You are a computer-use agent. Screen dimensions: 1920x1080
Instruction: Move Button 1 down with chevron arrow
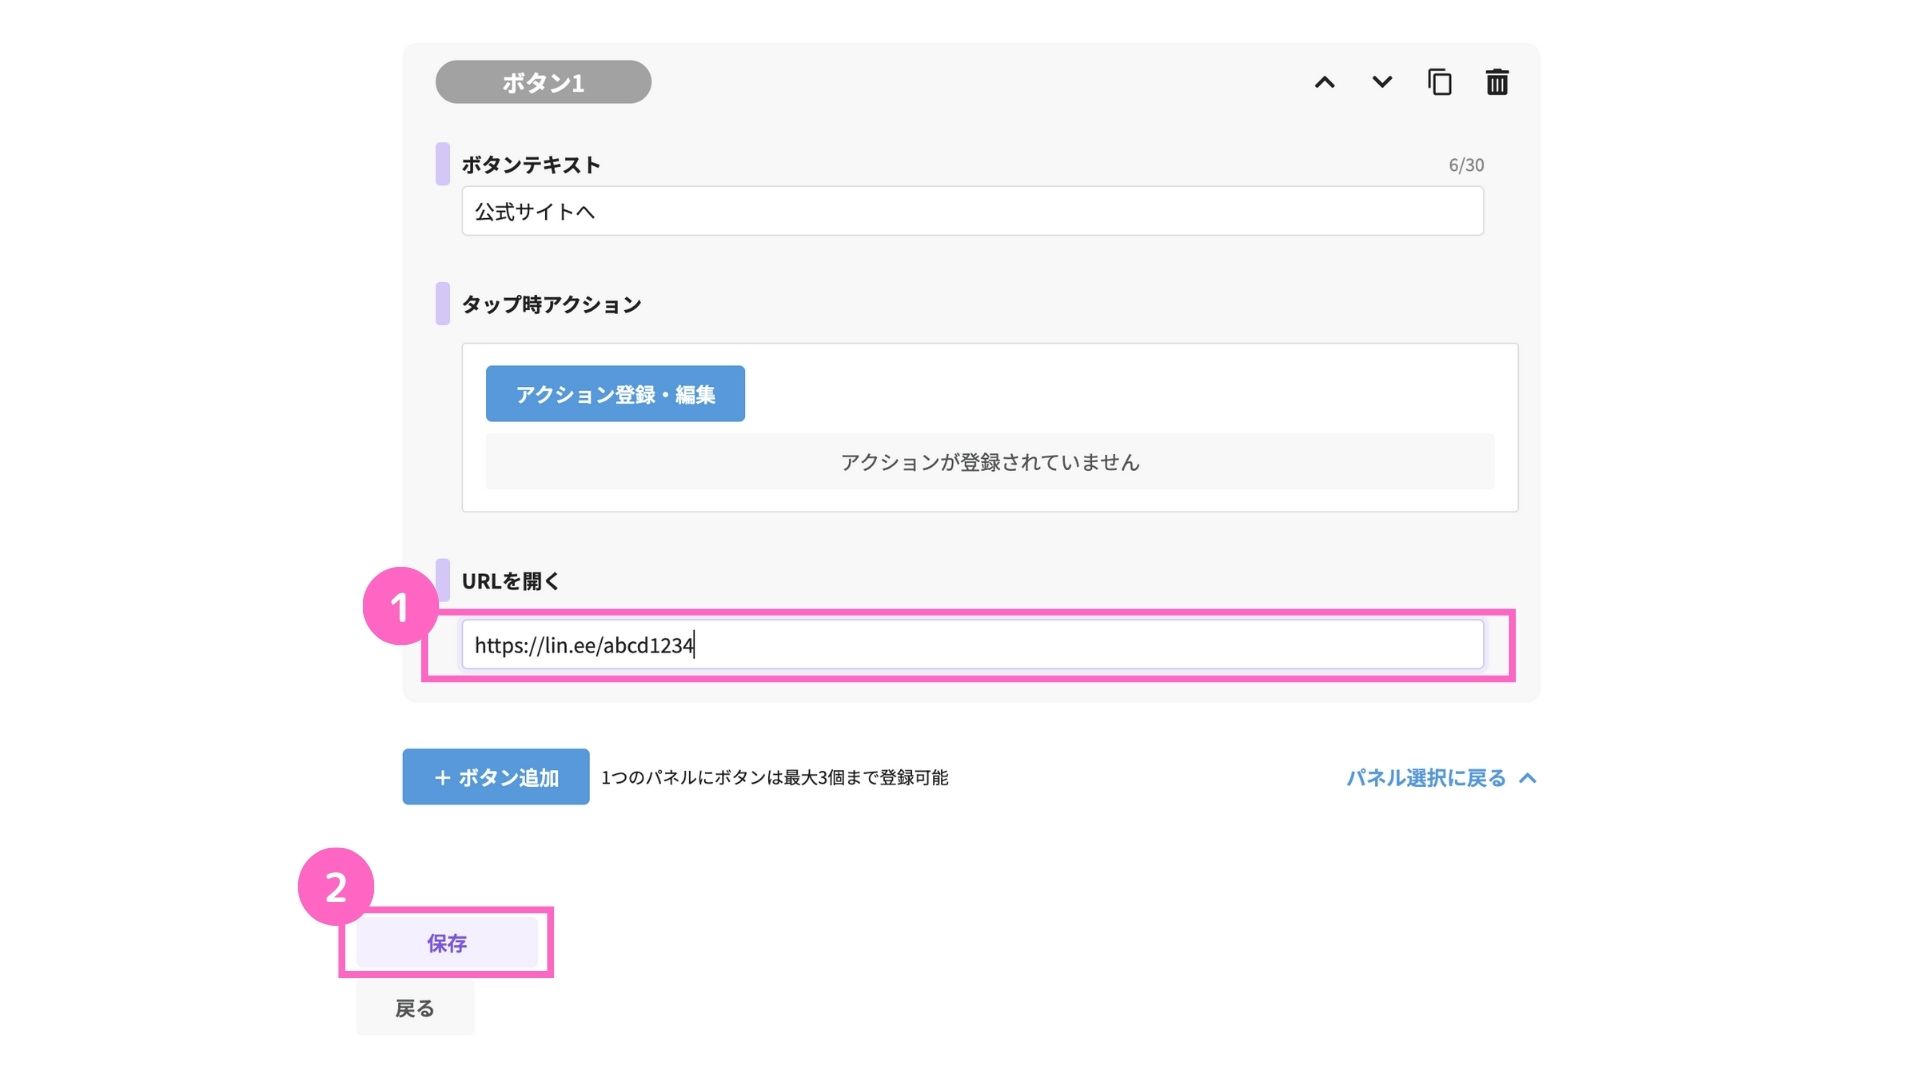coord(1382,82)
